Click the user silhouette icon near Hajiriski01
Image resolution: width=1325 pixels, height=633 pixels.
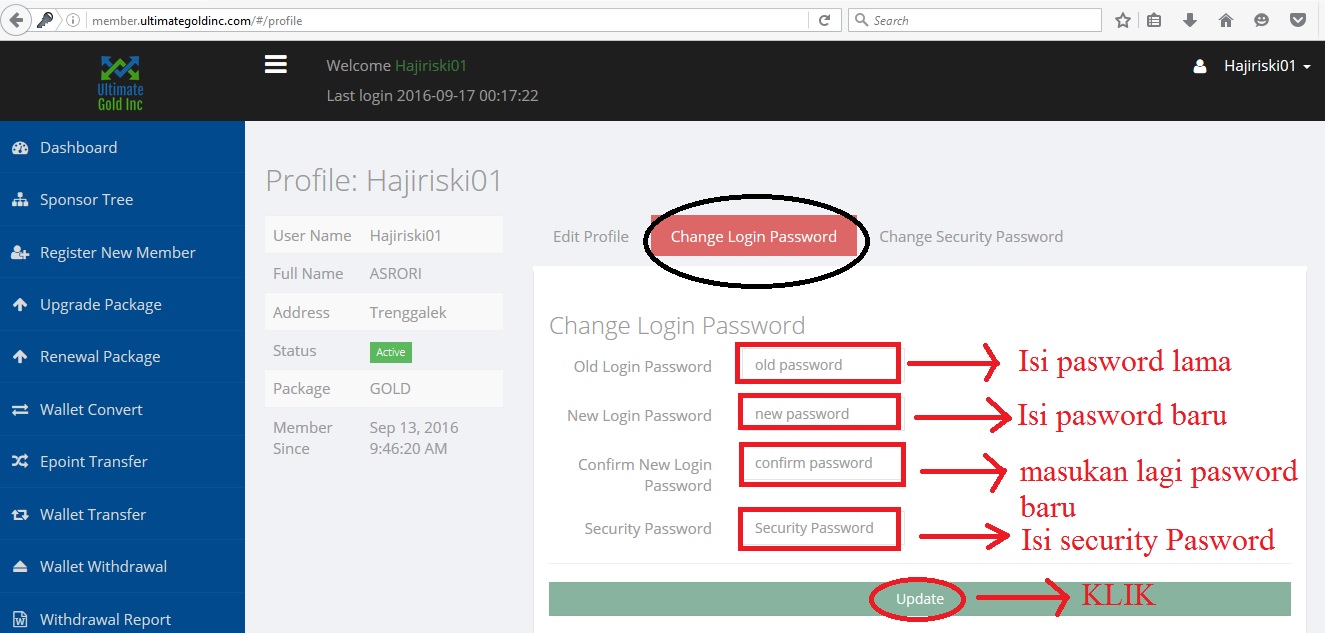click(1199, 65)
